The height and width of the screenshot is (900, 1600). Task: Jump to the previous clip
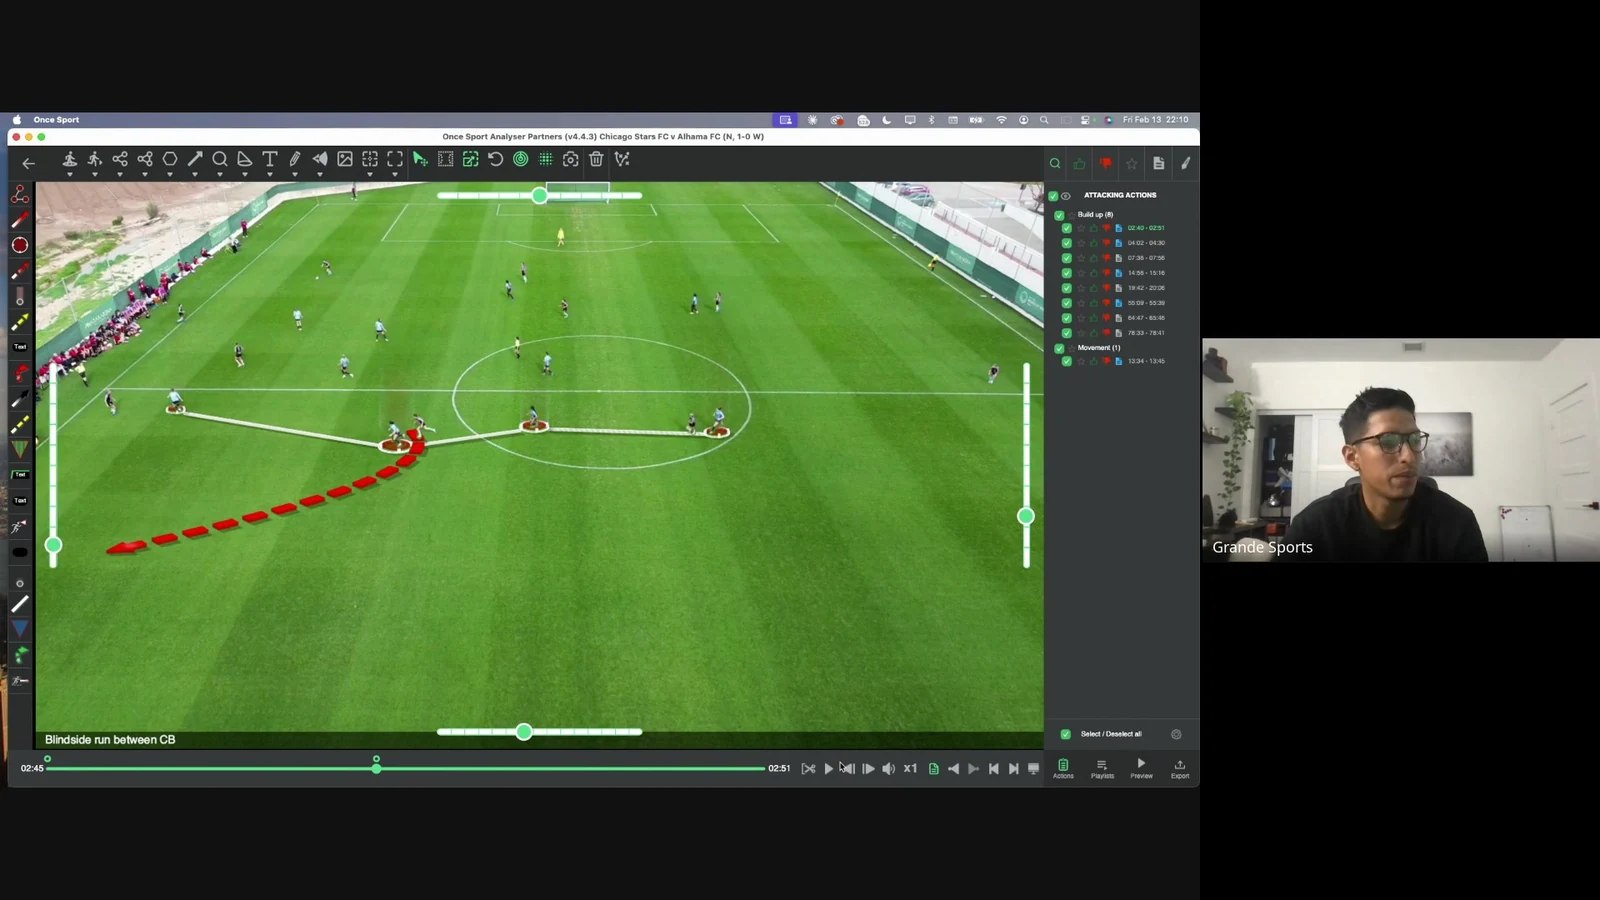tap(993, 769)
